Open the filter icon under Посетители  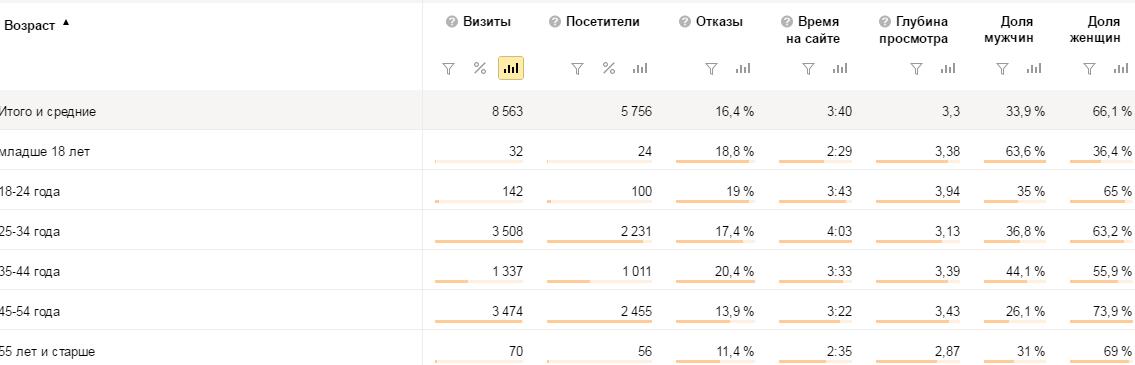coord(577,69)
